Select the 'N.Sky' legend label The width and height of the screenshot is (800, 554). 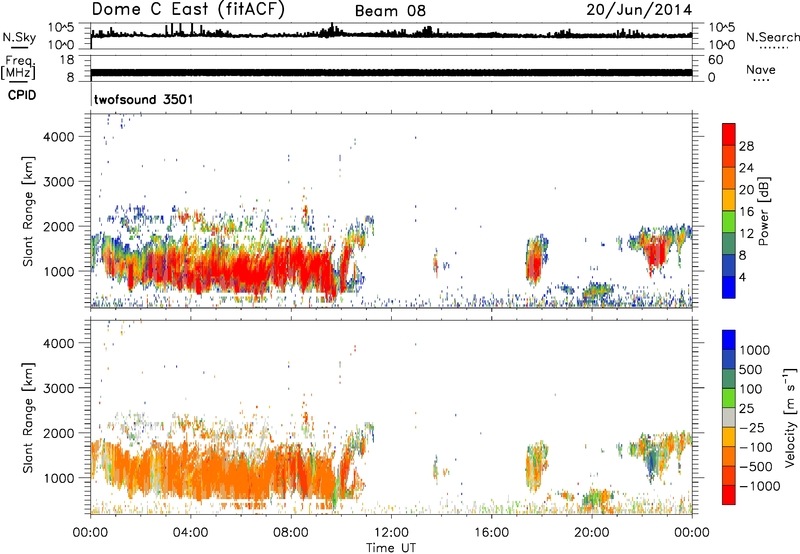coord(19,37)
